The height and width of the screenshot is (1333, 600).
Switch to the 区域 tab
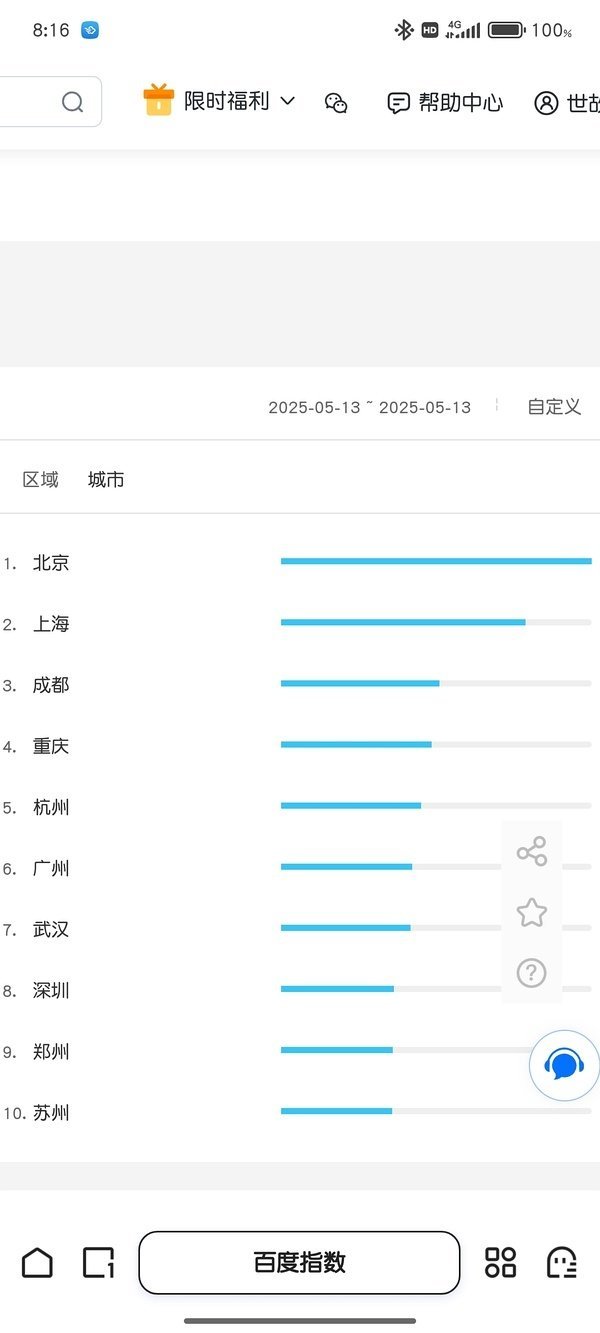pos(41,480)
